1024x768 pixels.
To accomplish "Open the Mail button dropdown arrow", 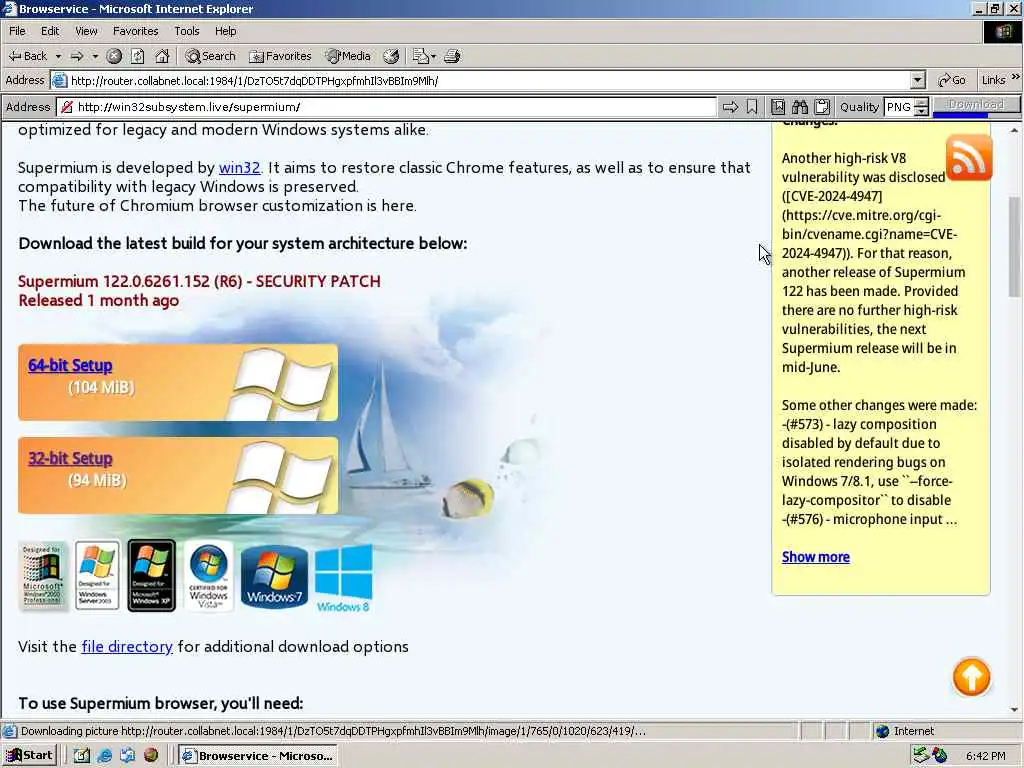I will [x=434, y=56].
